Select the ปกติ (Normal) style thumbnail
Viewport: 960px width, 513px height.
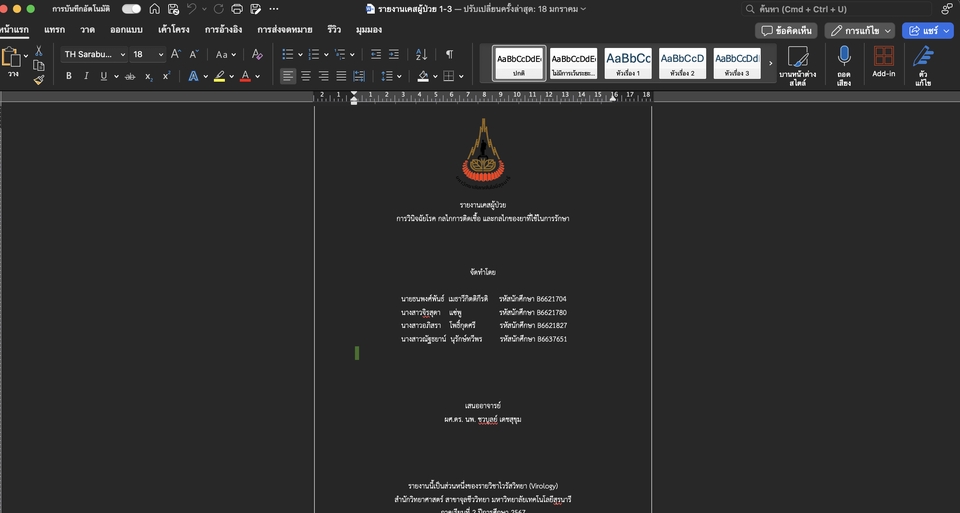pos(519,64)
